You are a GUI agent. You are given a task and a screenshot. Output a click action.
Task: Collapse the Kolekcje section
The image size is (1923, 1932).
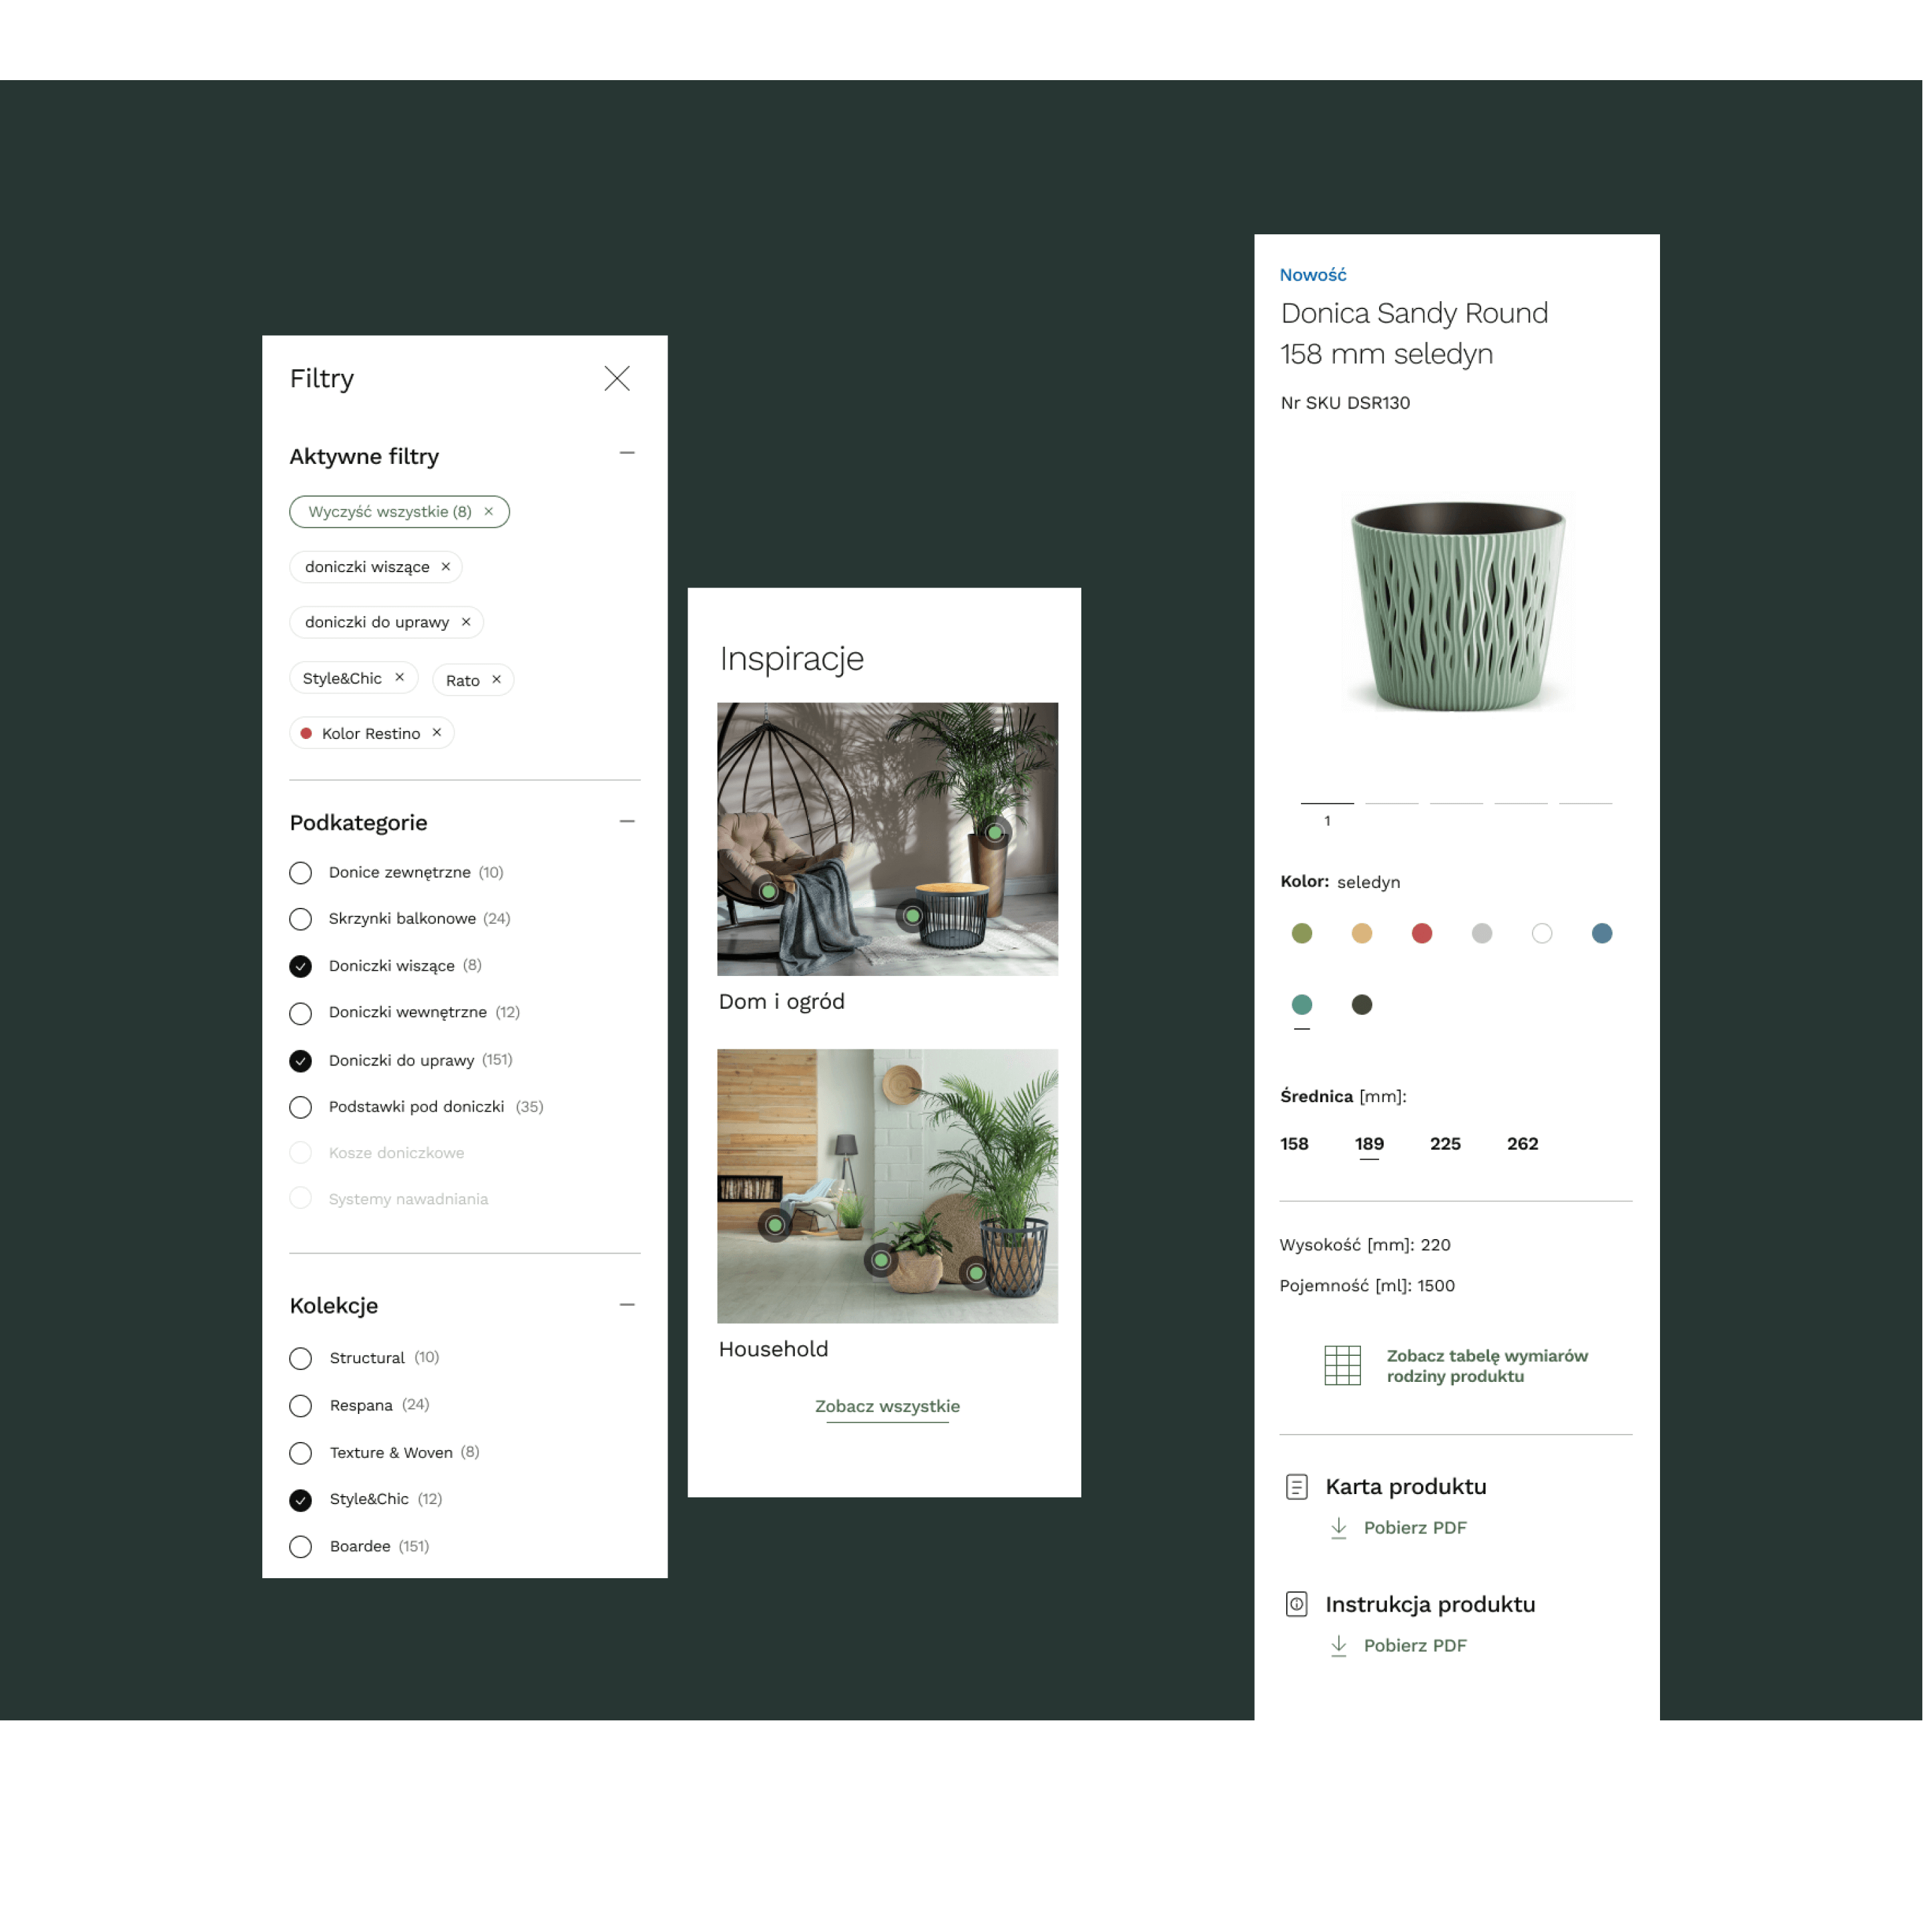(627, 1304)
